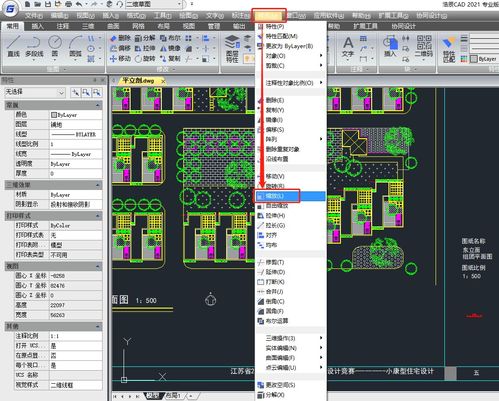Click the 拉伸 (Stretch) ribbon button
Screen dimensions: 499x401
coord(145,48)
